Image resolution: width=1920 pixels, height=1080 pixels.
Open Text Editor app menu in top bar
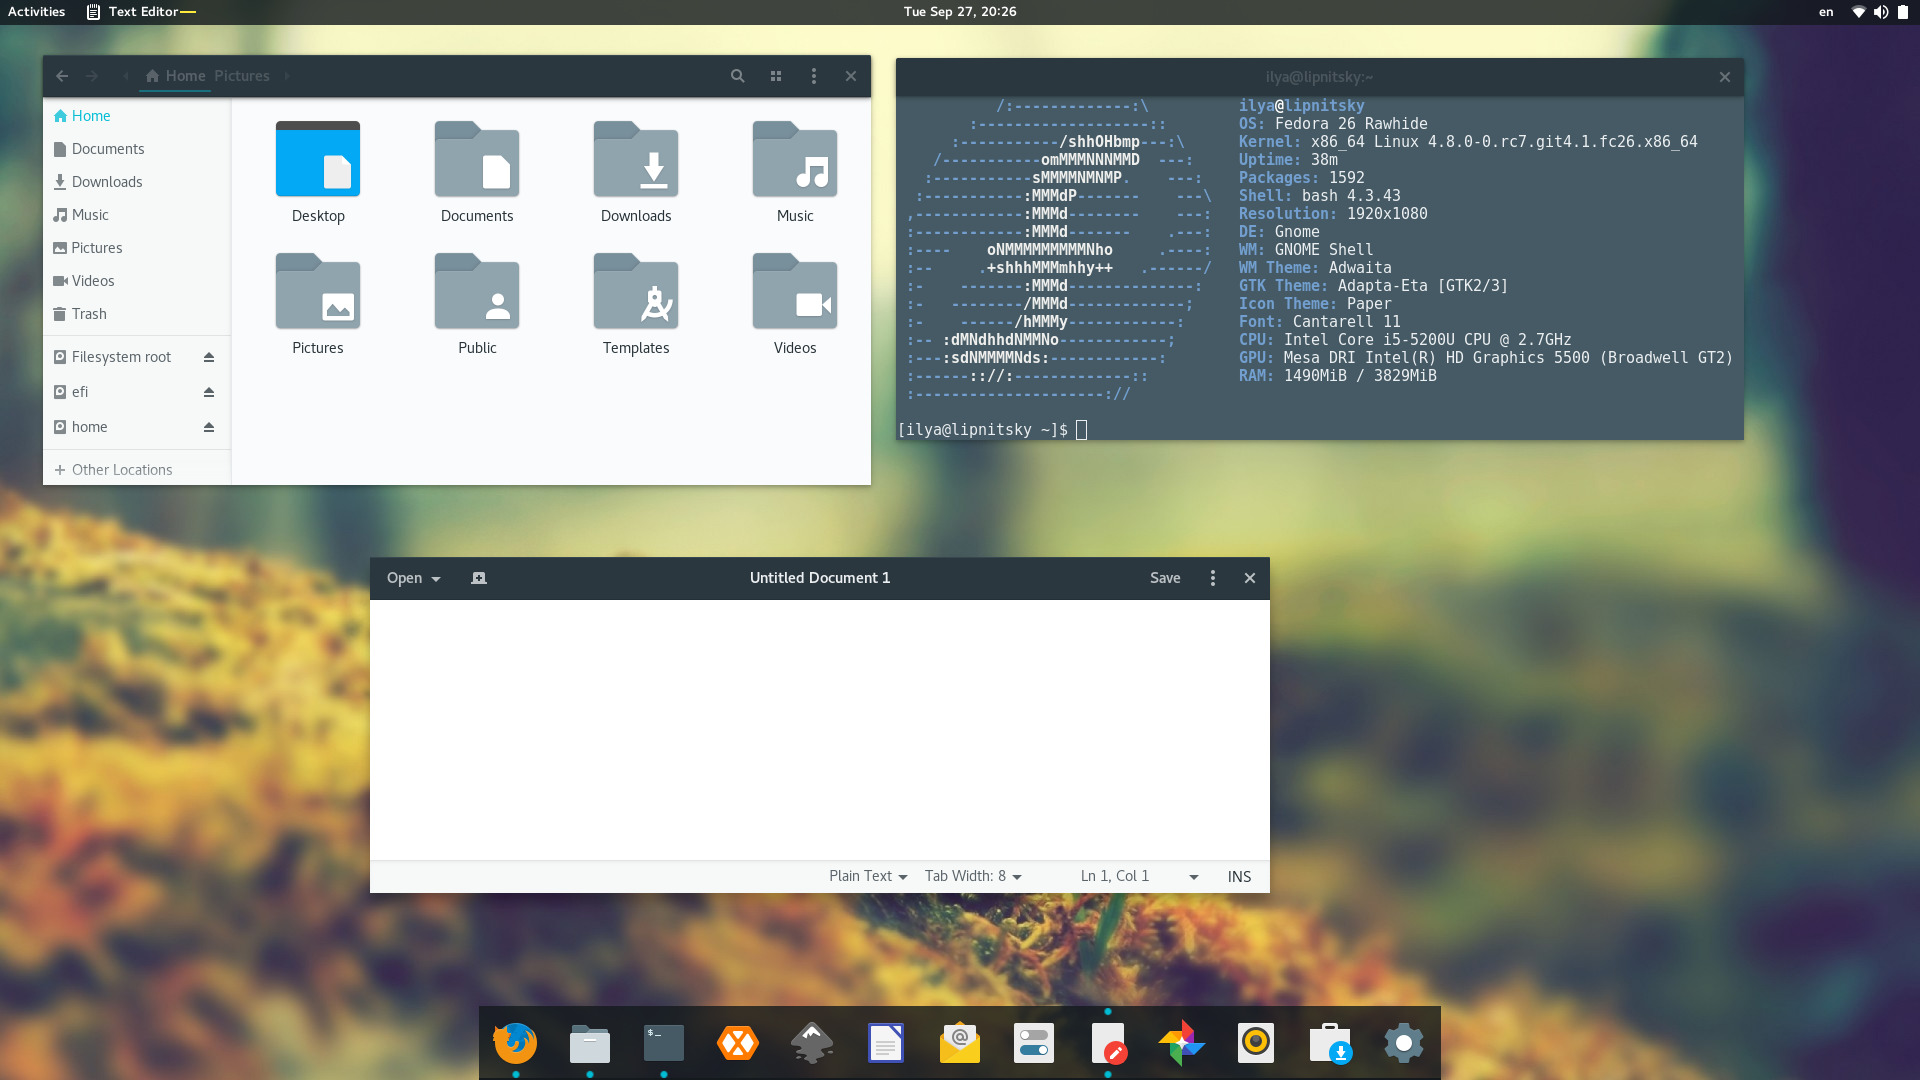[x=141, y=12]
